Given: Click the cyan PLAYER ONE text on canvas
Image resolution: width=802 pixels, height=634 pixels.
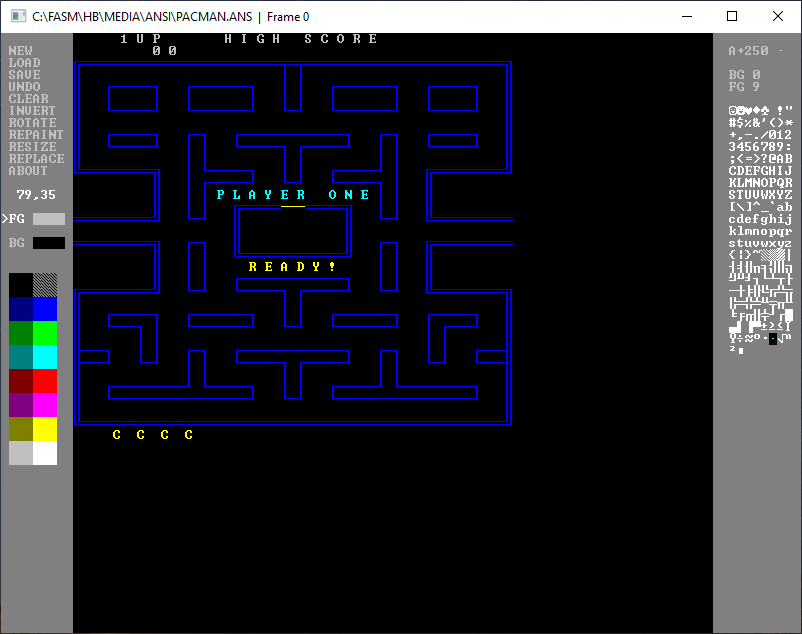Looking at the screenshot, I should pos(293,195).
